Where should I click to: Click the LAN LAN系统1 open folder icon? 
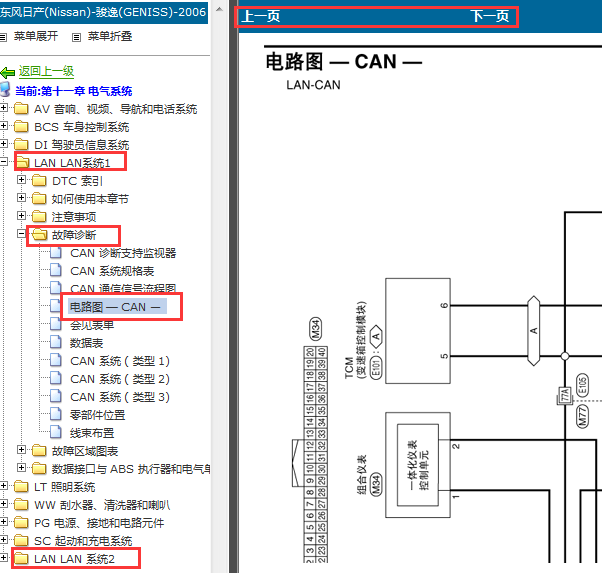tap(22, 162)
